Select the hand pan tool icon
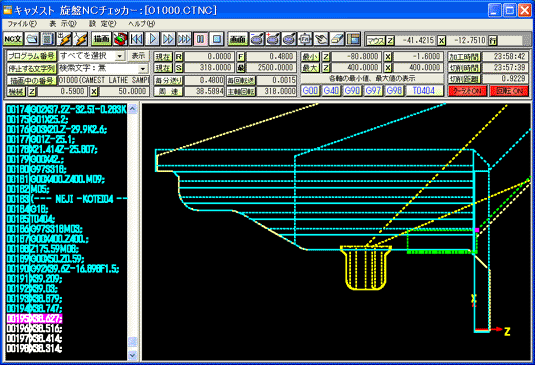 coord(321,39)
